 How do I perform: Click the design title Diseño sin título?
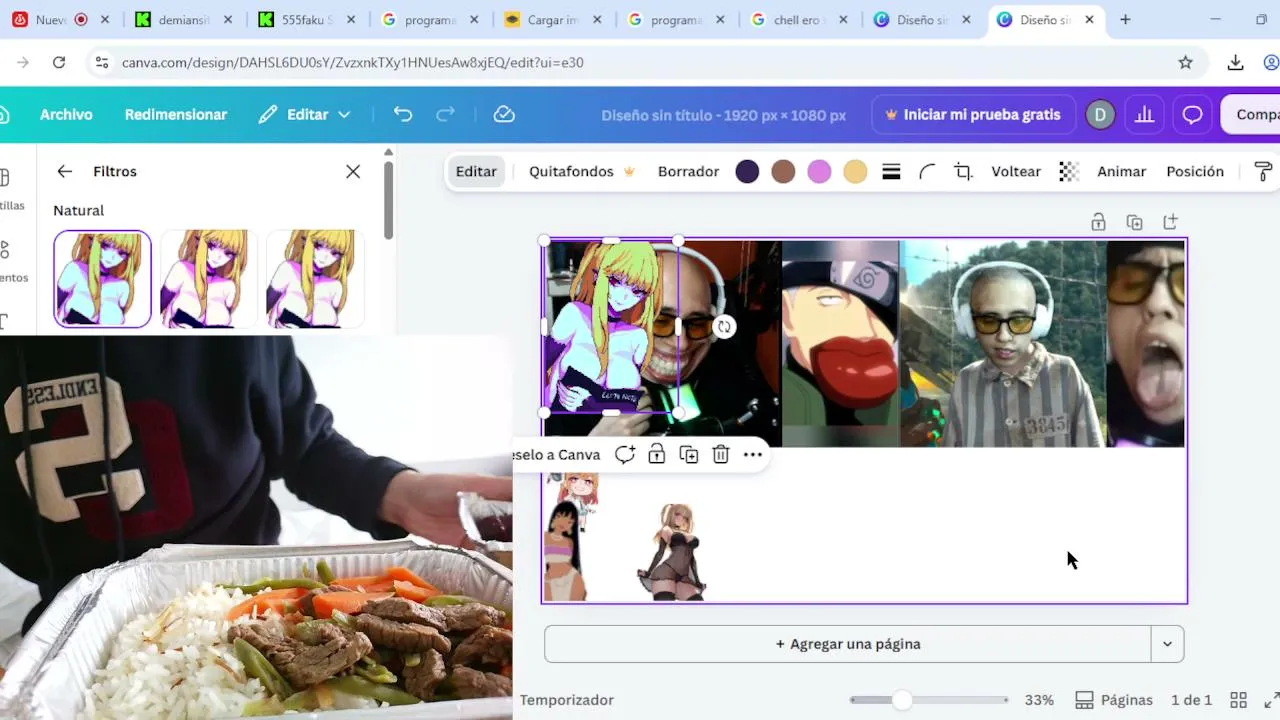724,115
